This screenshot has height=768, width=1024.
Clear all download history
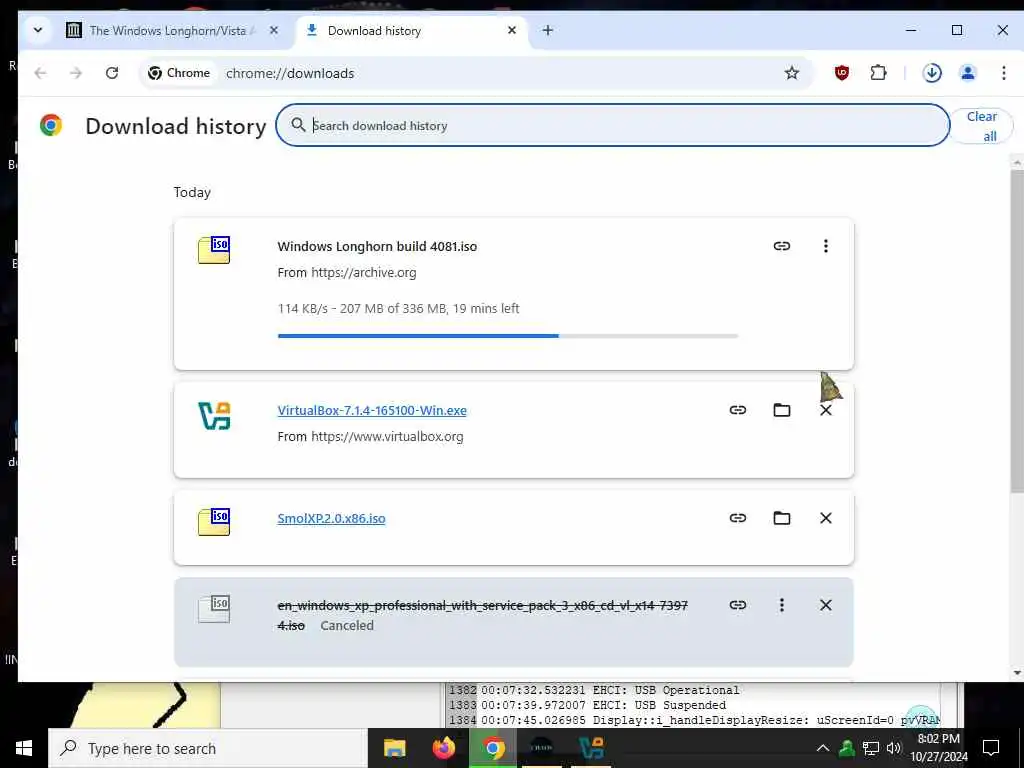(982, 126)
